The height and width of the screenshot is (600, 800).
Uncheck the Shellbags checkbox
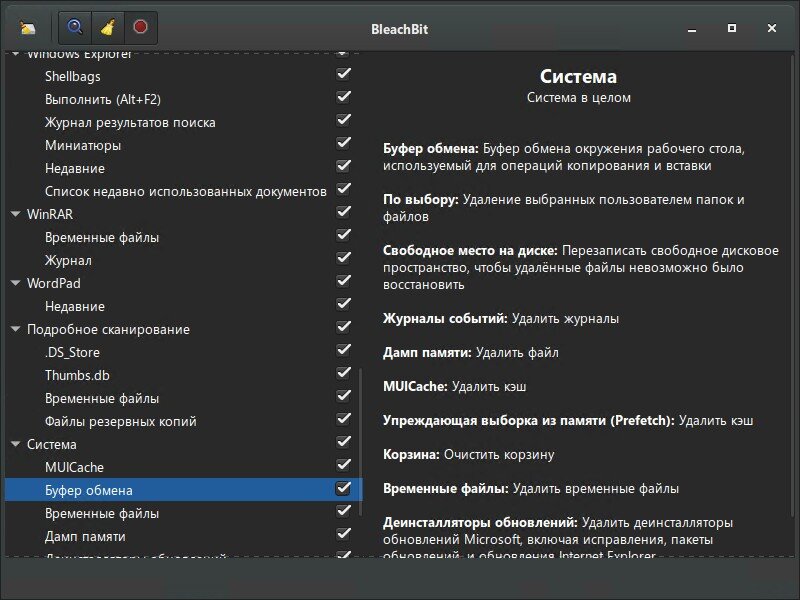tap(343, 74)
